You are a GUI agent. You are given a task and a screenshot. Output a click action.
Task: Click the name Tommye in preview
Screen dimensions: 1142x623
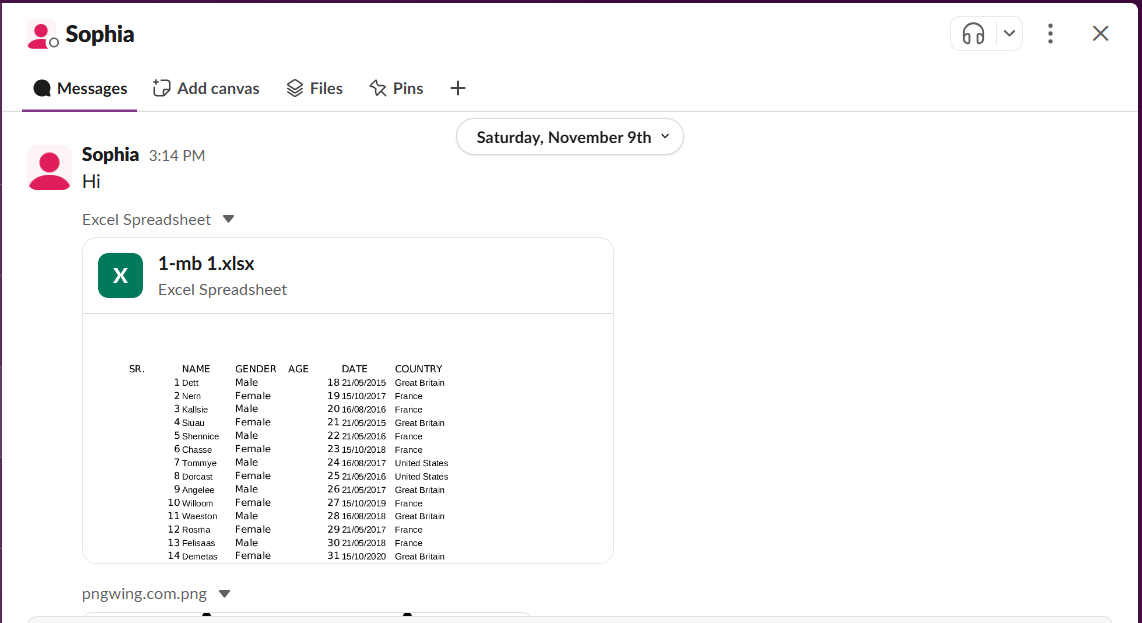200,463
